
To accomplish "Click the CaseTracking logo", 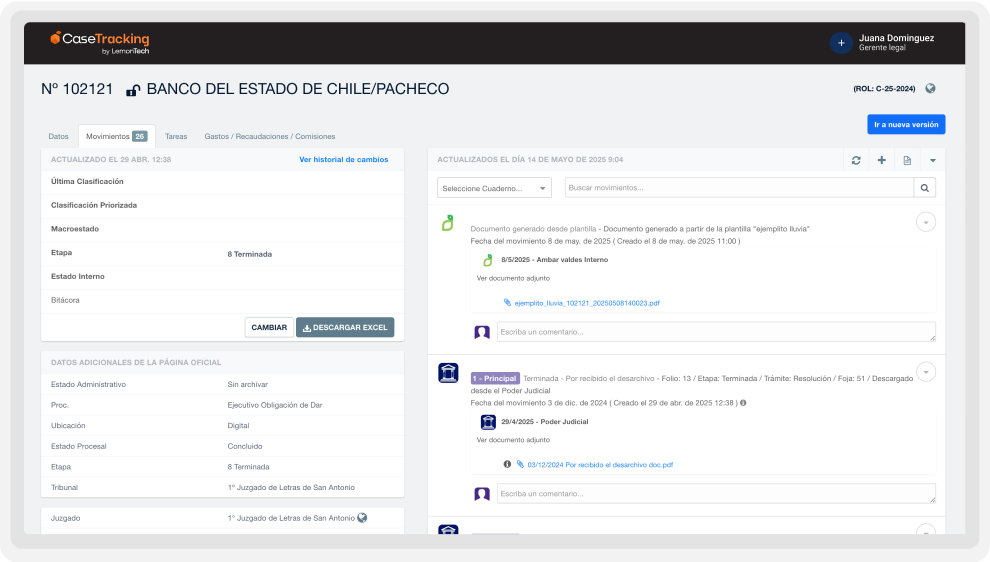I will click(x=100, y=42).
